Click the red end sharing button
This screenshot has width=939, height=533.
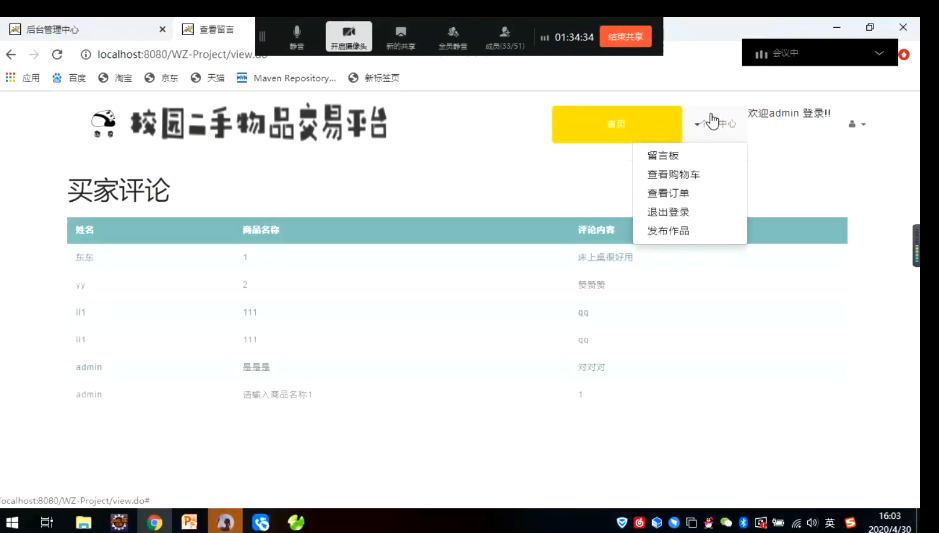coord(625,37)
